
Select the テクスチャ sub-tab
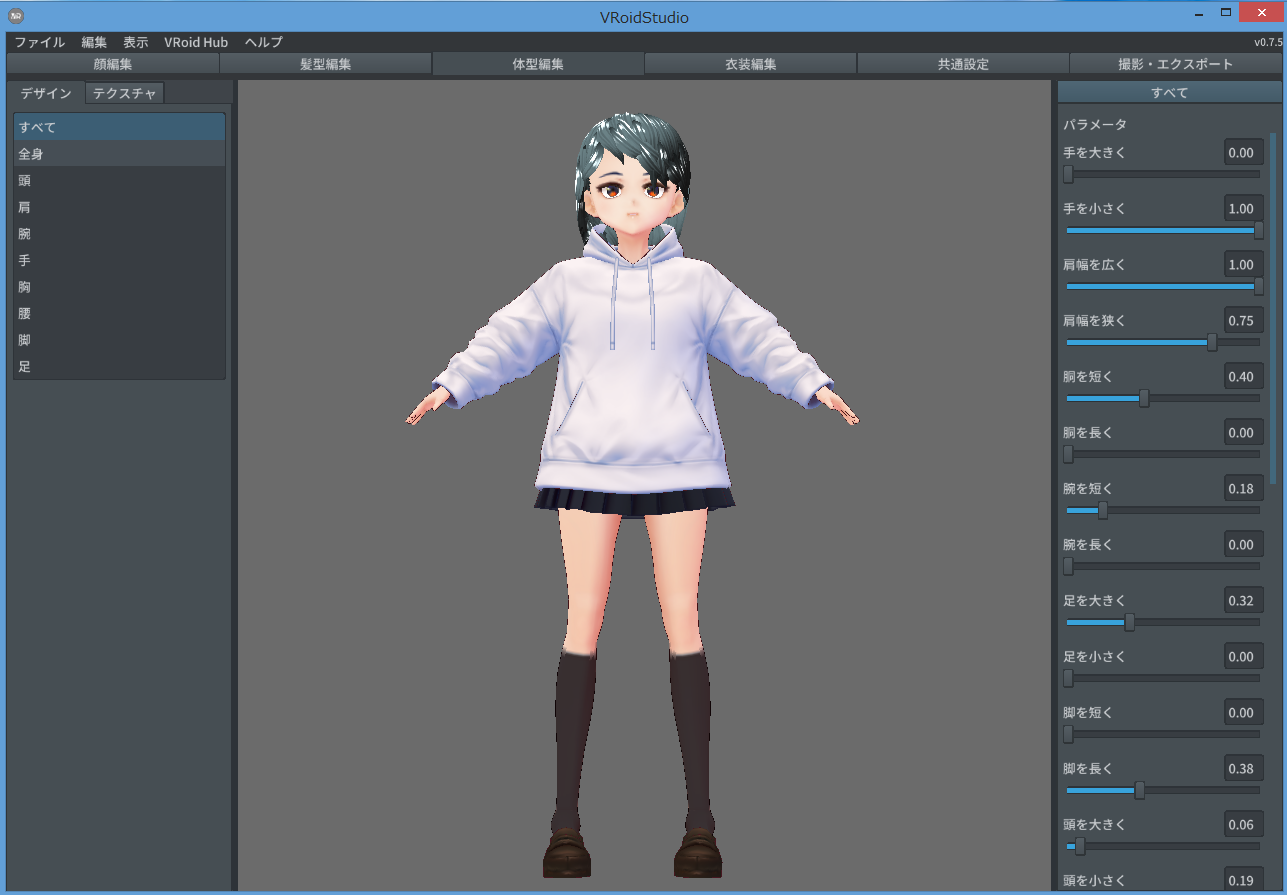125,93
